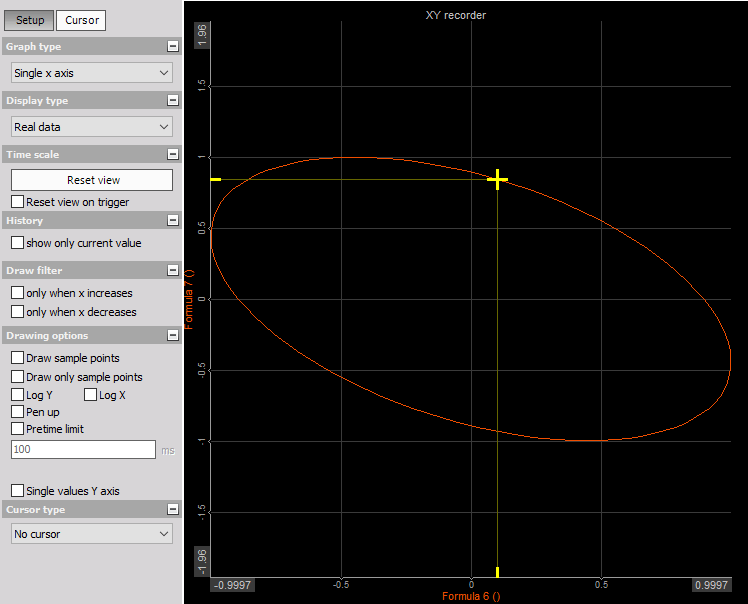748x604 pixels.
Task: Check the Pen up option
Action: click(18, 411)
